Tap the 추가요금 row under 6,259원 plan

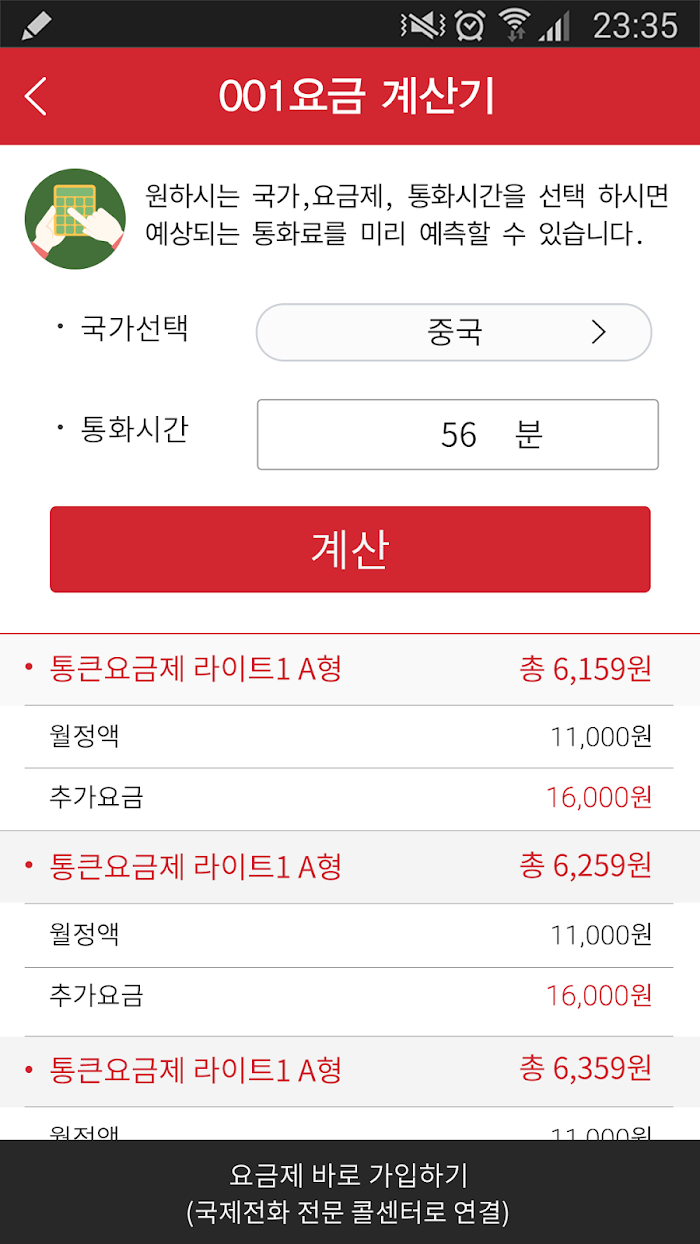tap(350, 996)
